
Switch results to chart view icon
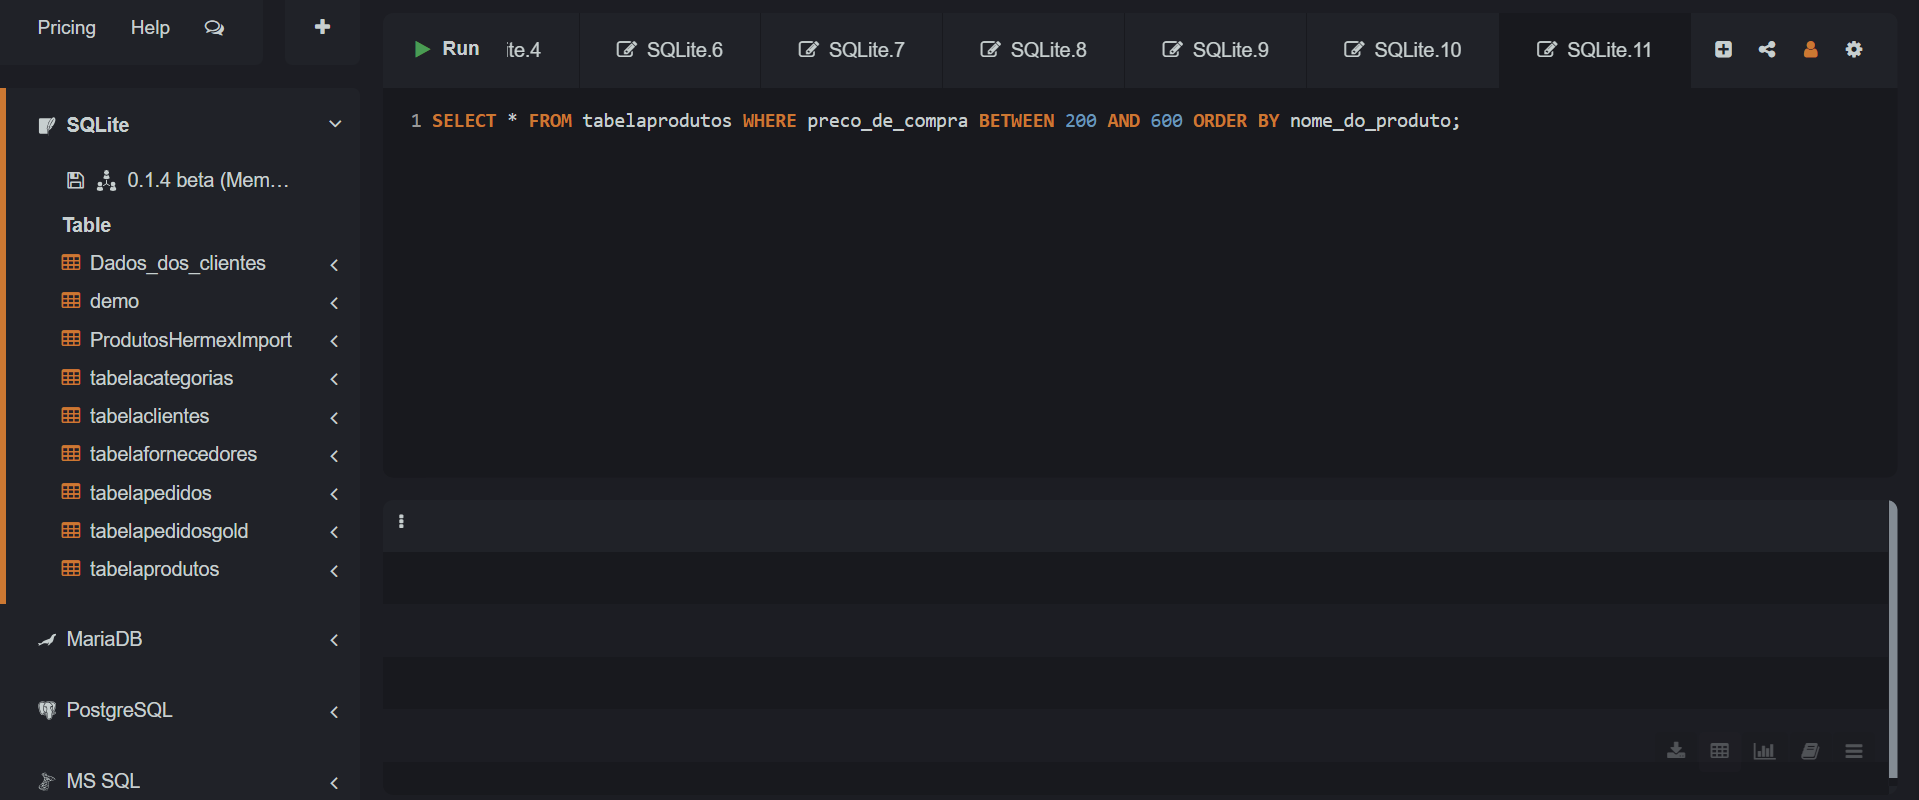click(x=1764, y=751)
